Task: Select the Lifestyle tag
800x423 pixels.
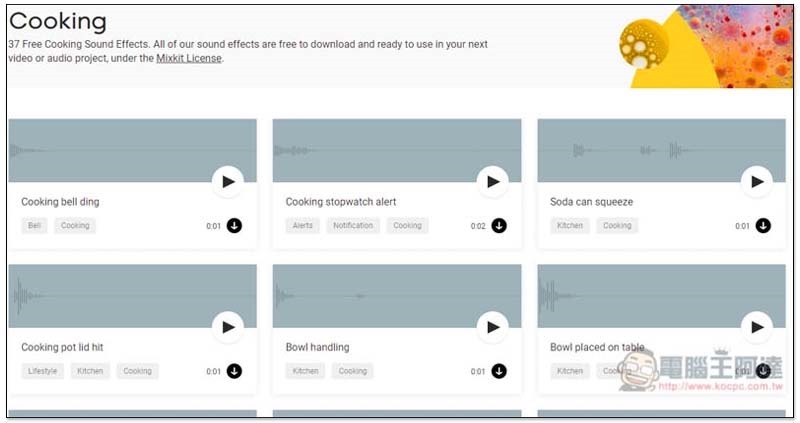Action: click(x=43, y=371)
